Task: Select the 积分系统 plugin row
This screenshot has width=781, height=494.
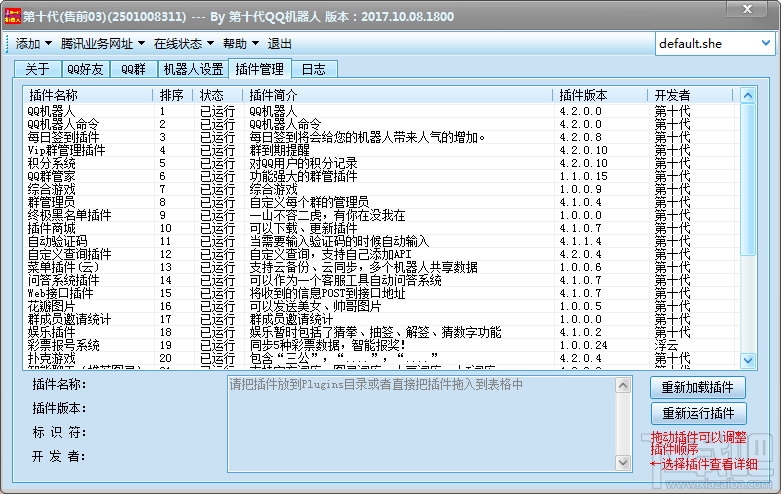Action: pos(381,163)
